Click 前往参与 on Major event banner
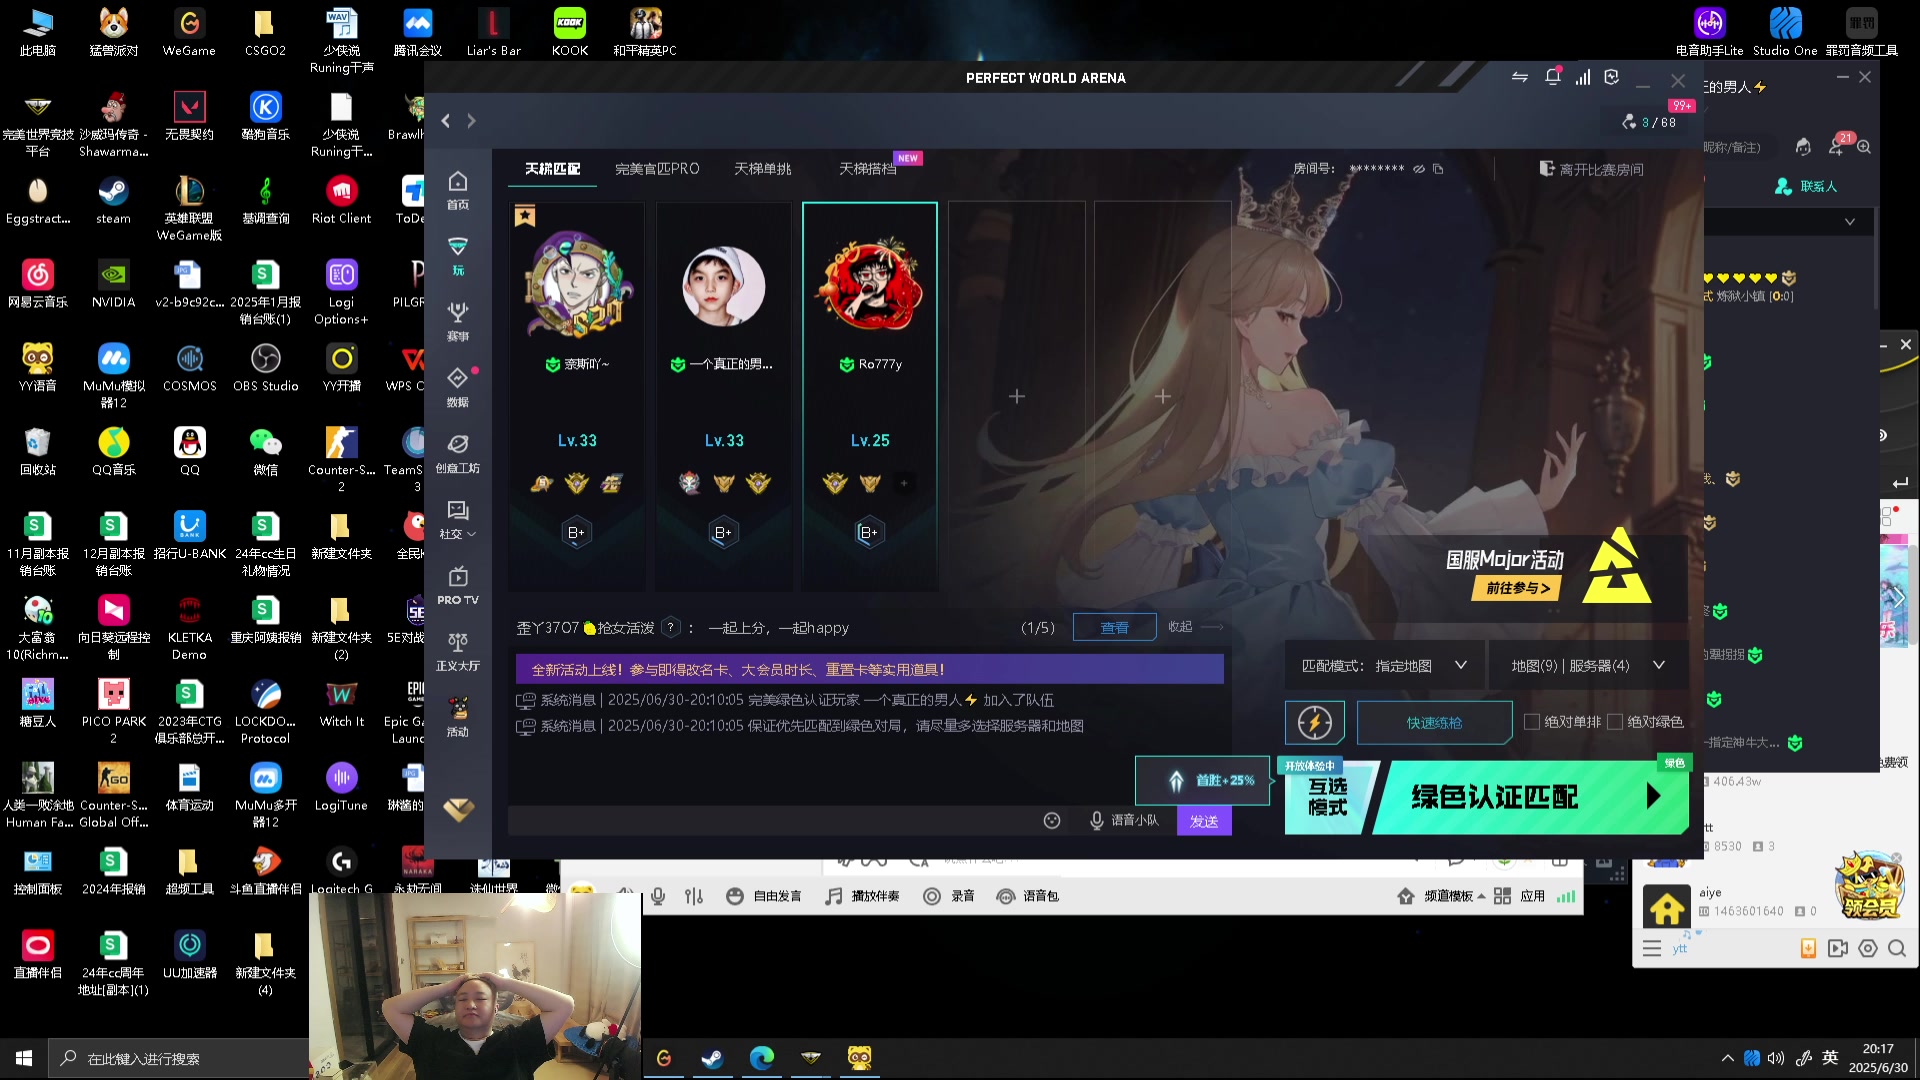Screen dimensions: 1920x1080 (1517, 588)
